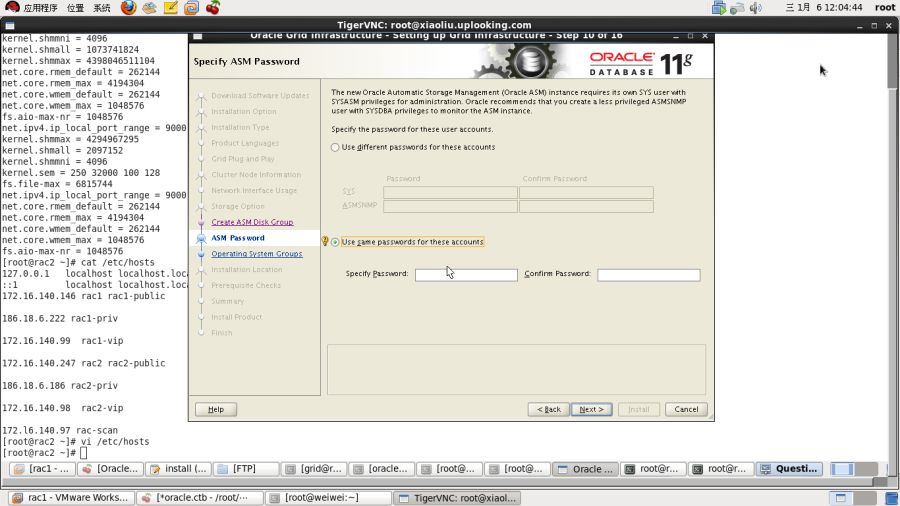Open the 系統 system menu
Image resolution: width=900 pixels, height=506 pixels.
(102, 7)
